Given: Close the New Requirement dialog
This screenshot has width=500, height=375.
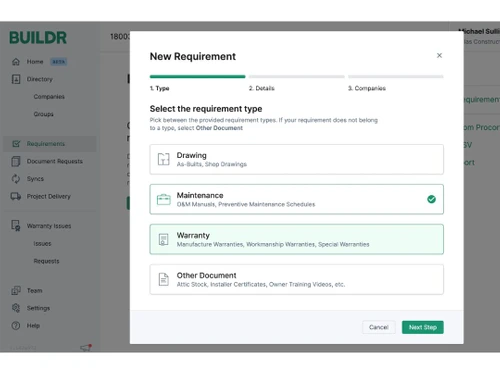Looking at the screenshot, I should (x=439, y=55).
